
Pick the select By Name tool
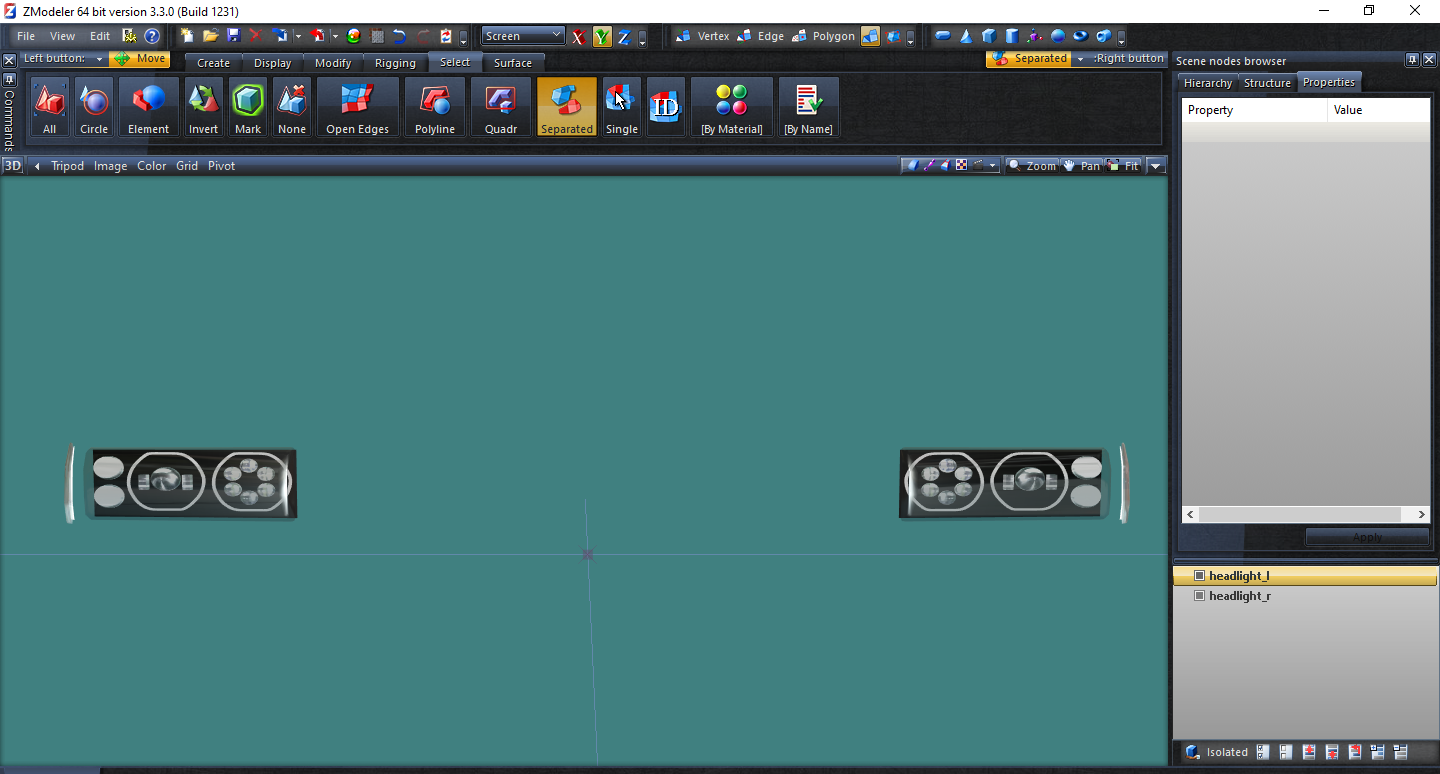click(808, 108)
